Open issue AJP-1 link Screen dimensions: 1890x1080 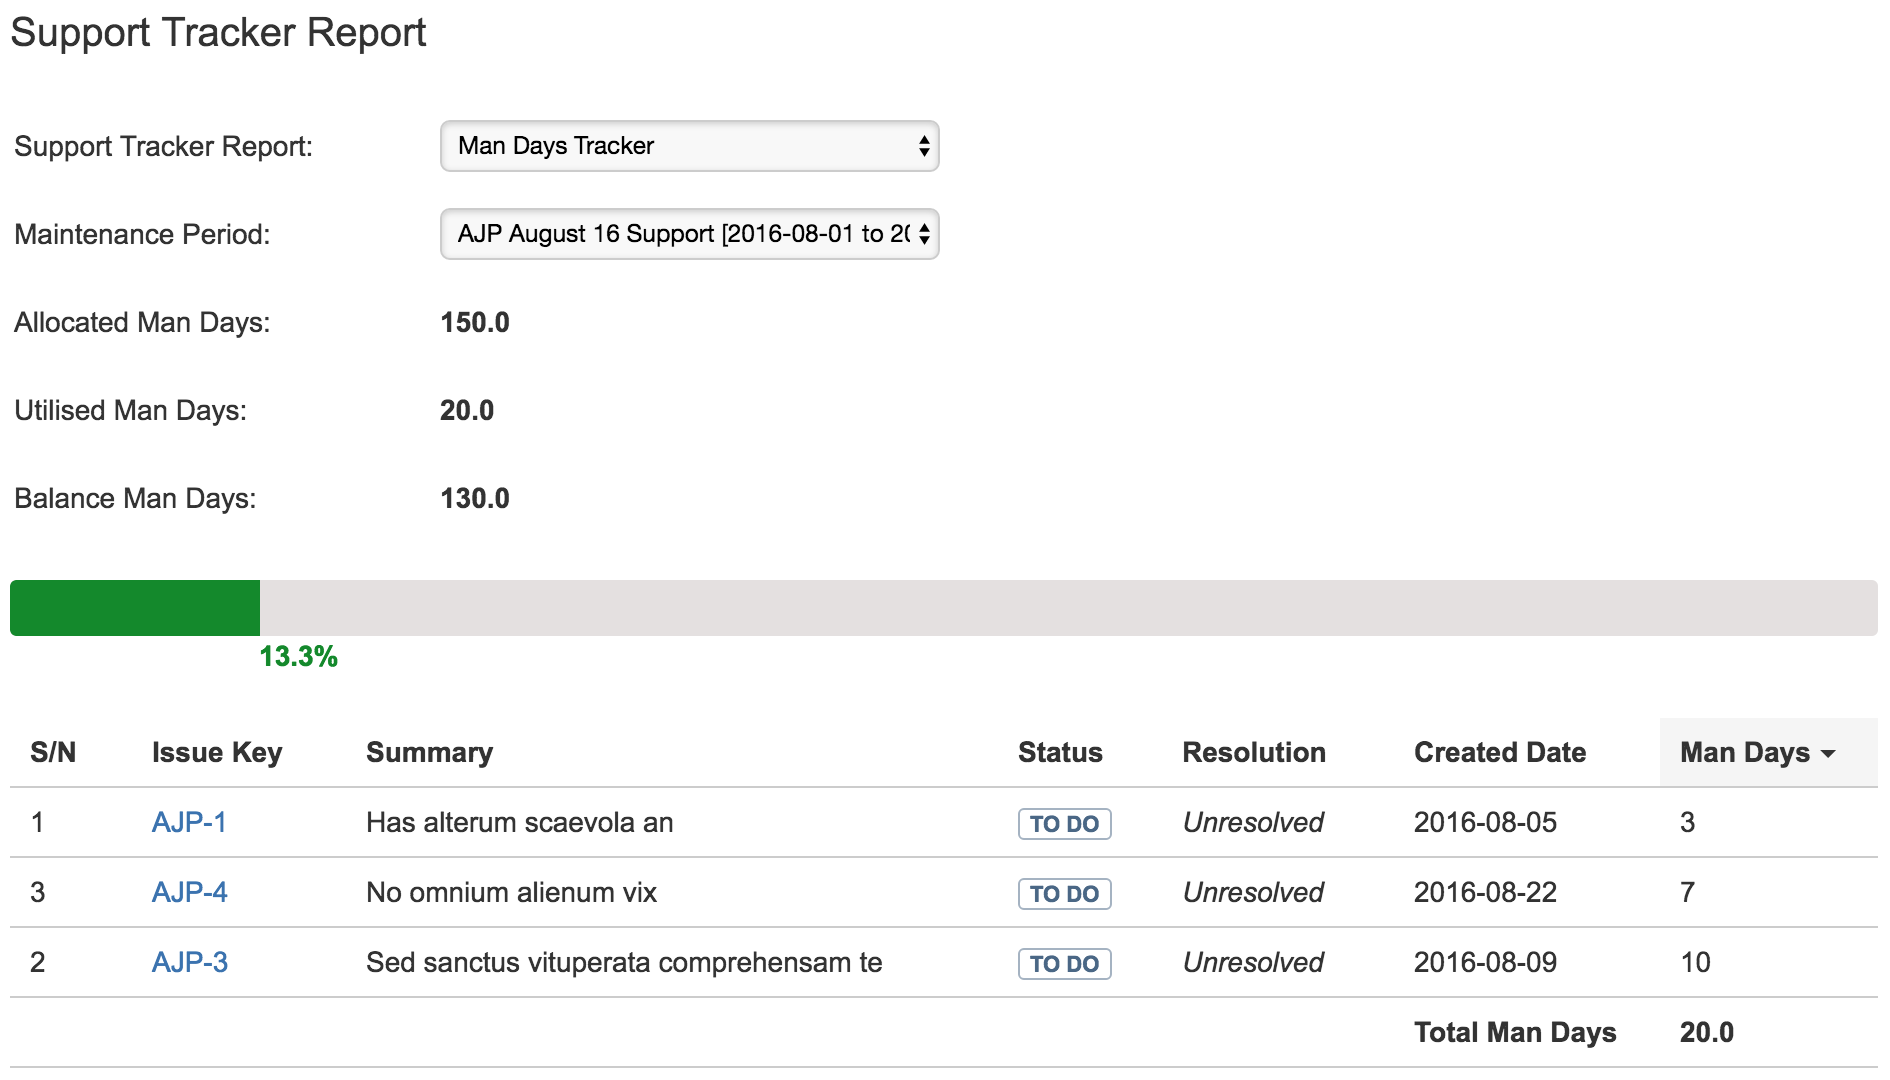click(x=189, y=822)
